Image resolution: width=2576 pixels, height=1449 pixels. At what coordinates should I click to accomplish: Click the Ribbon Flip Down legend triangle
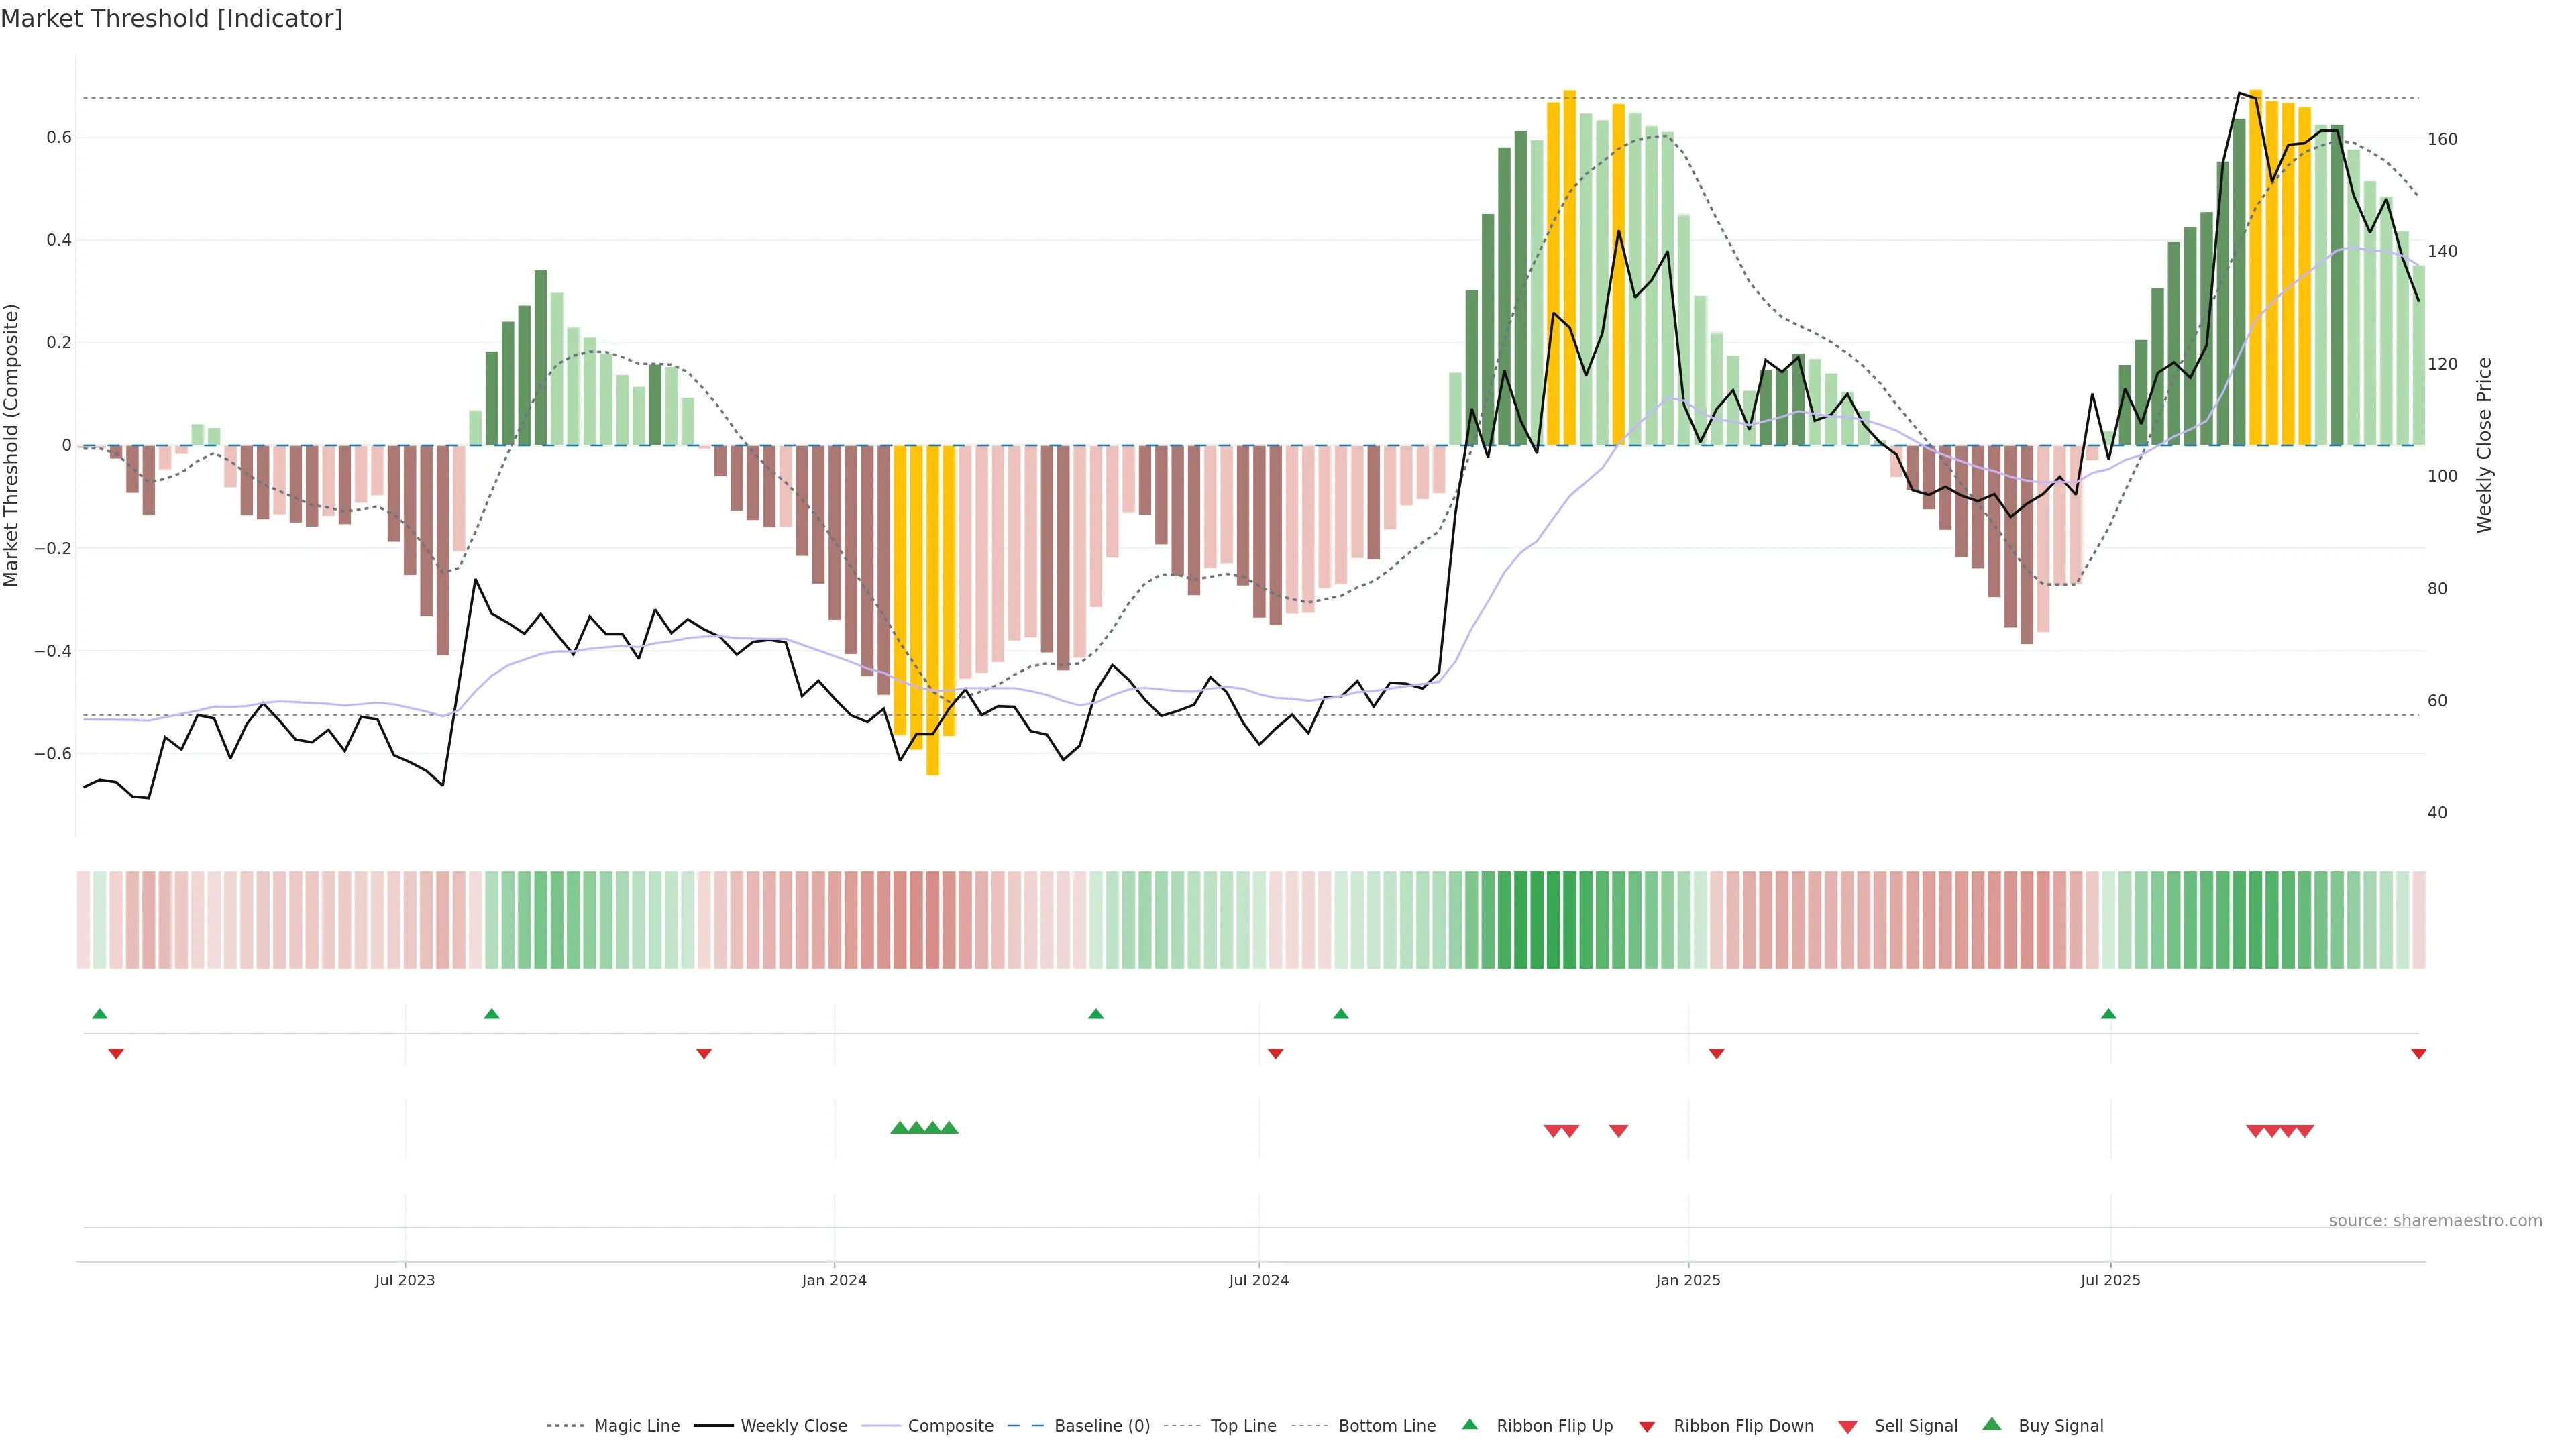[x=1647, y=1427]
